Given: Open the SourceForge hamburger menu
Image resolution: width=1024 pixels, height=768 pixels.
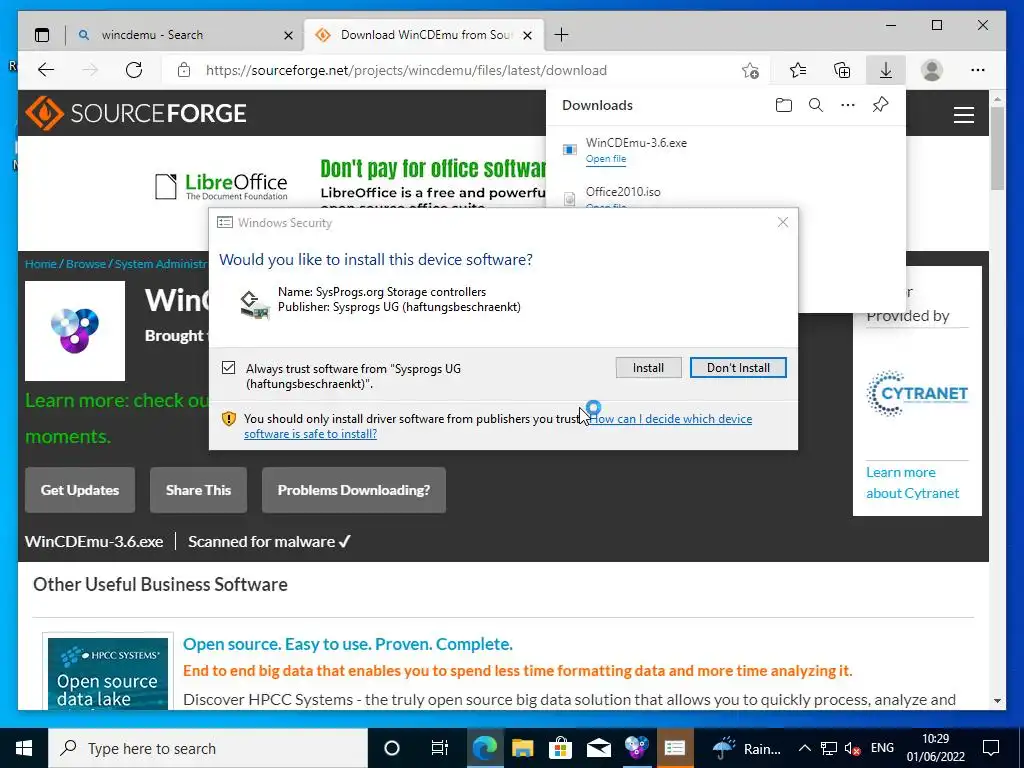Looking at the screenshot, I should [x=964, y=115].
